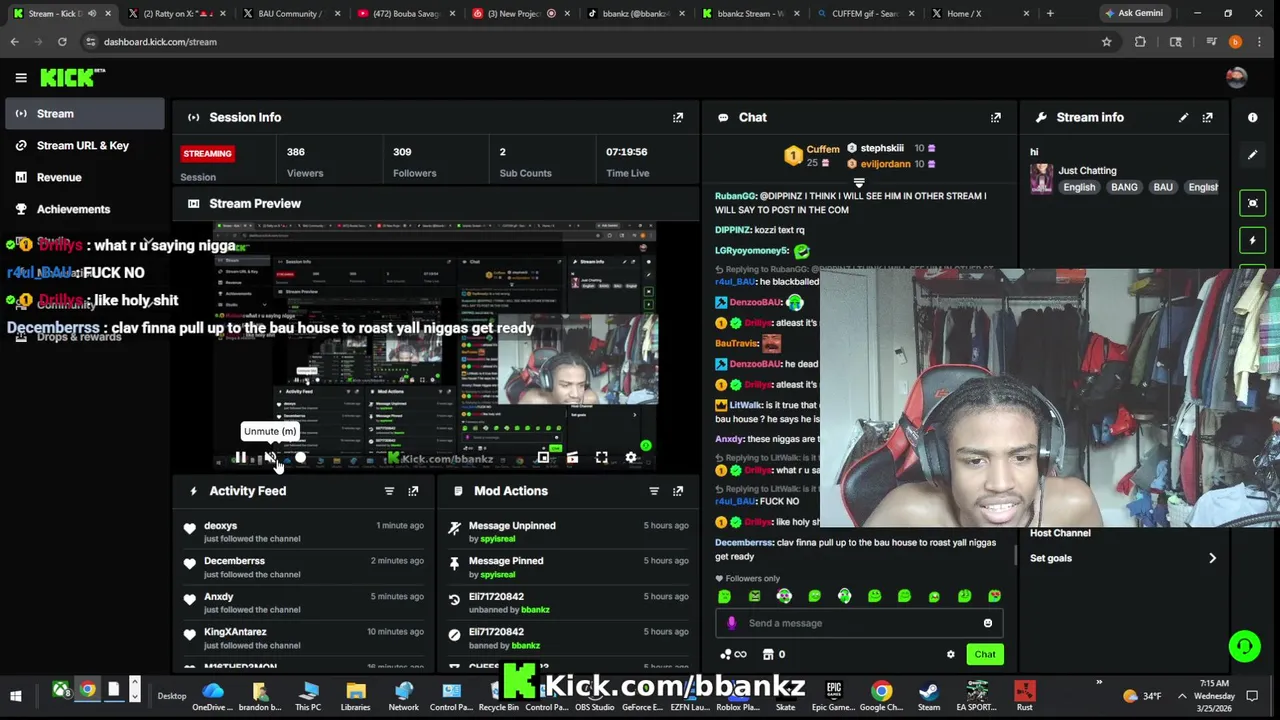Open the Achievements page
The image size is (1280, 720).
[x=85, y=209]
